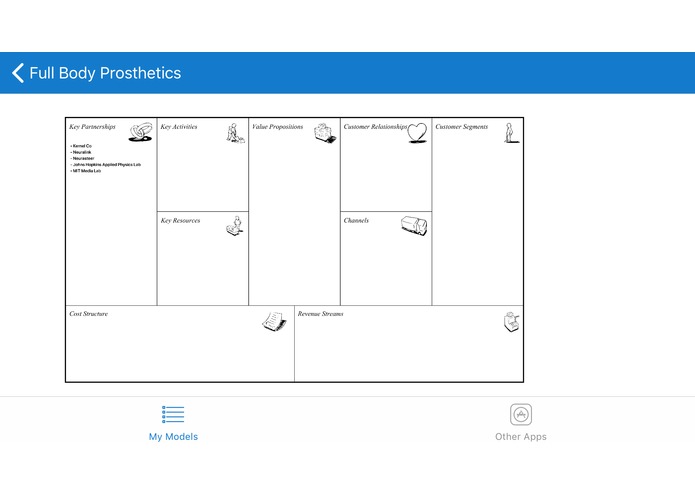Screen dimensions: 695x494
Task: Select the Revenue Streams heading
Action: (320, 314)
